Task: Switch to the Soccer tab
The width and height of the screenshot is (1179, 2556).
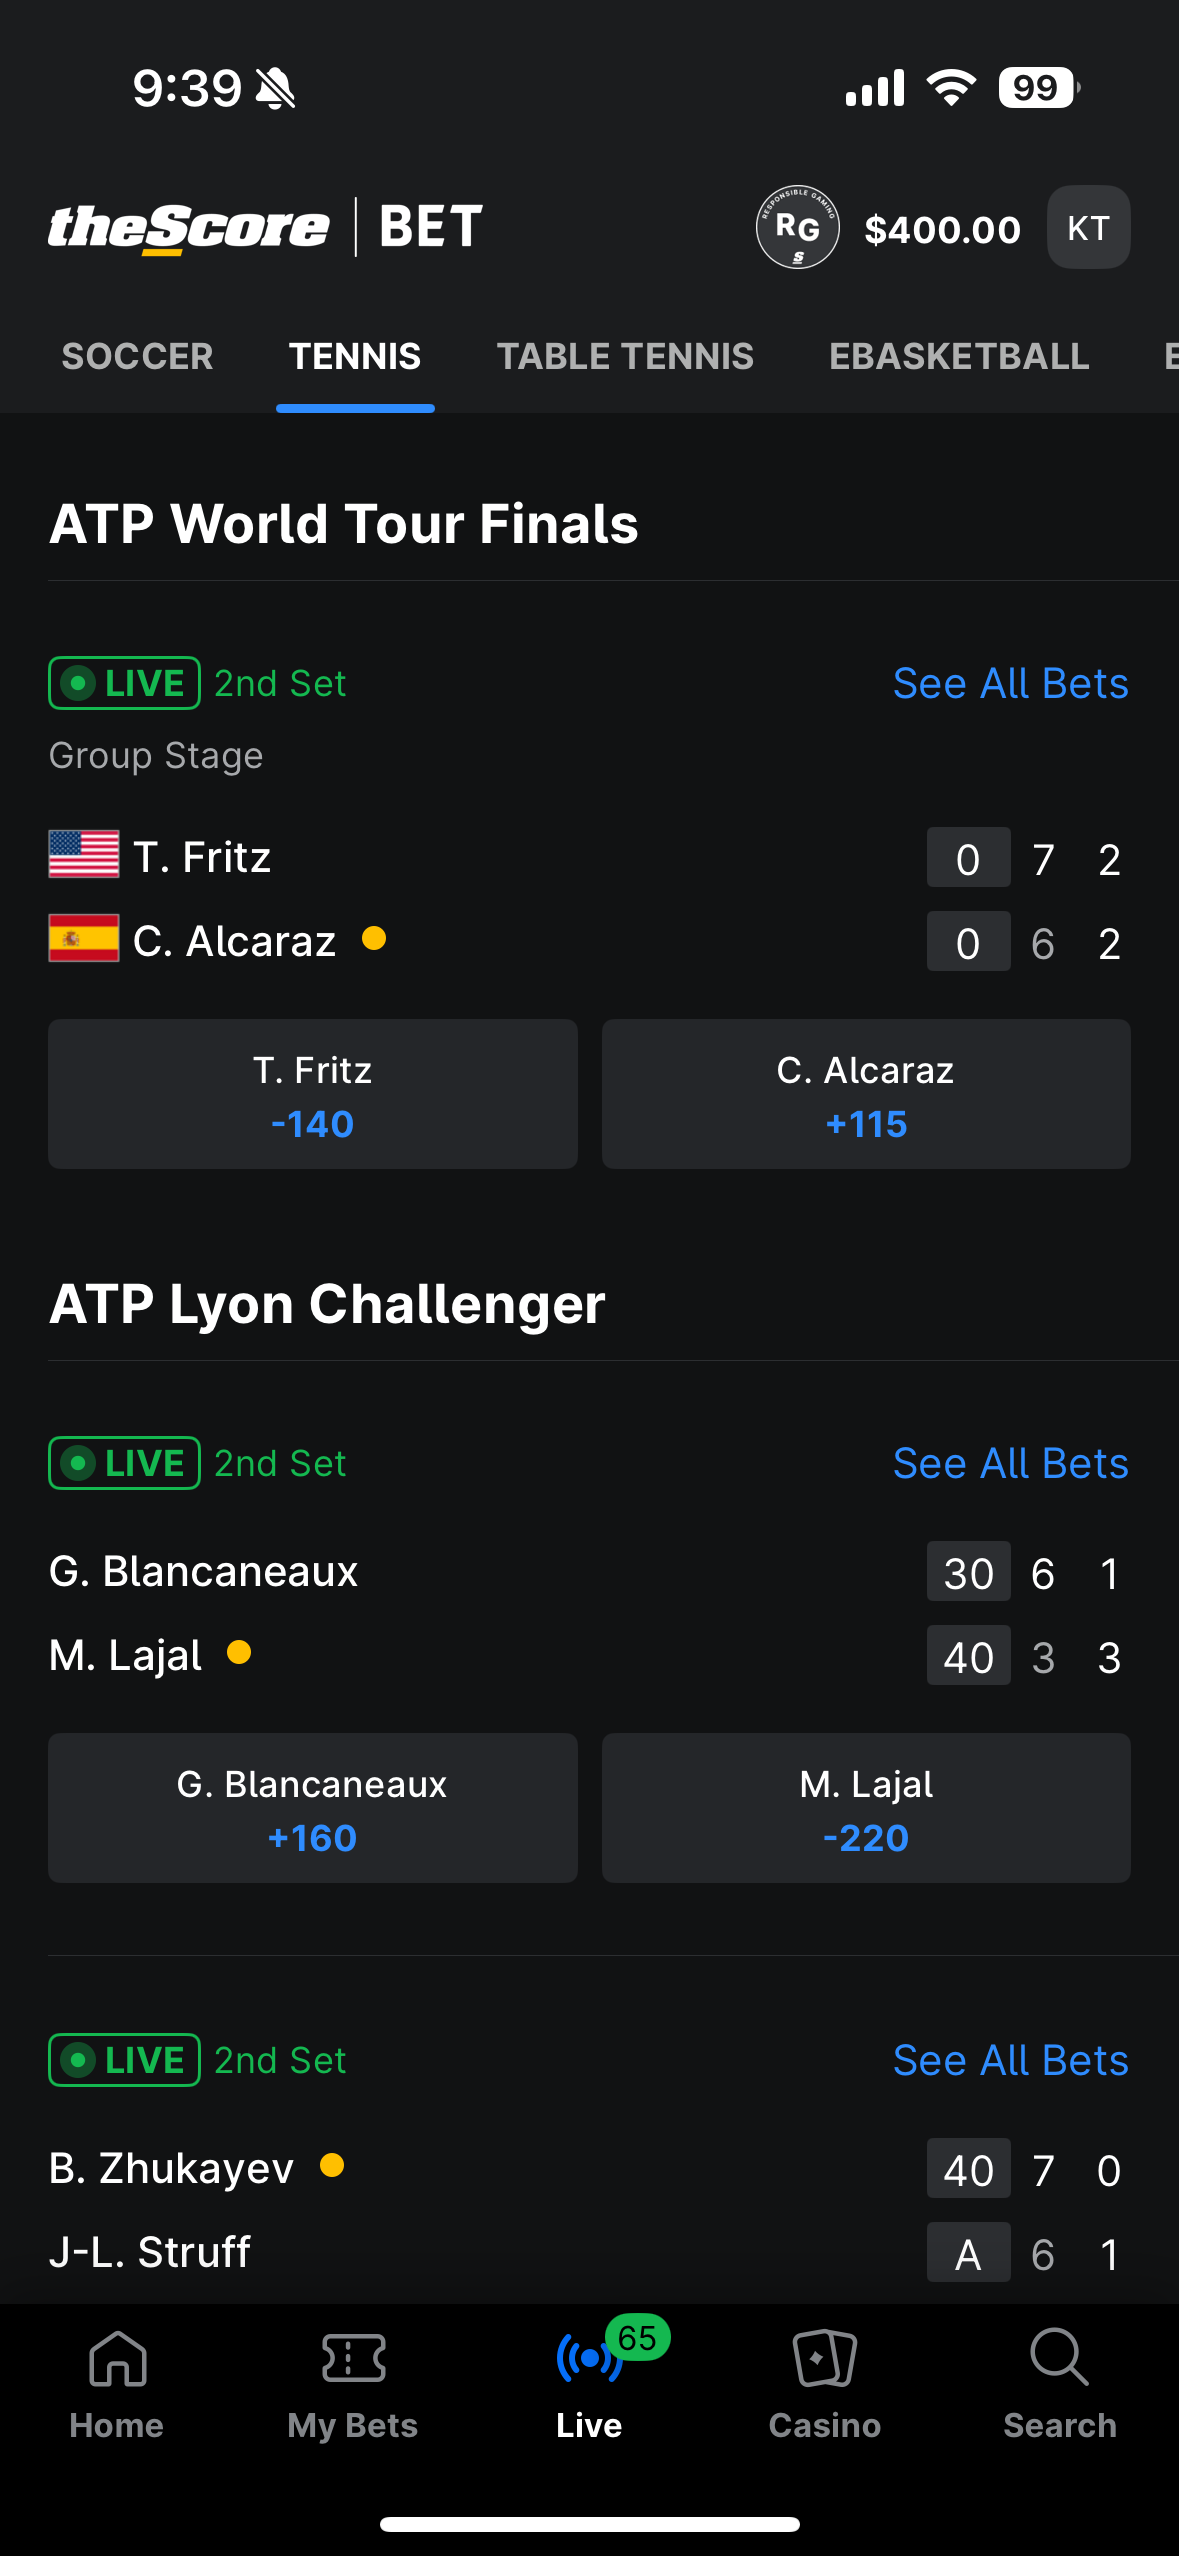Action: 138,357
